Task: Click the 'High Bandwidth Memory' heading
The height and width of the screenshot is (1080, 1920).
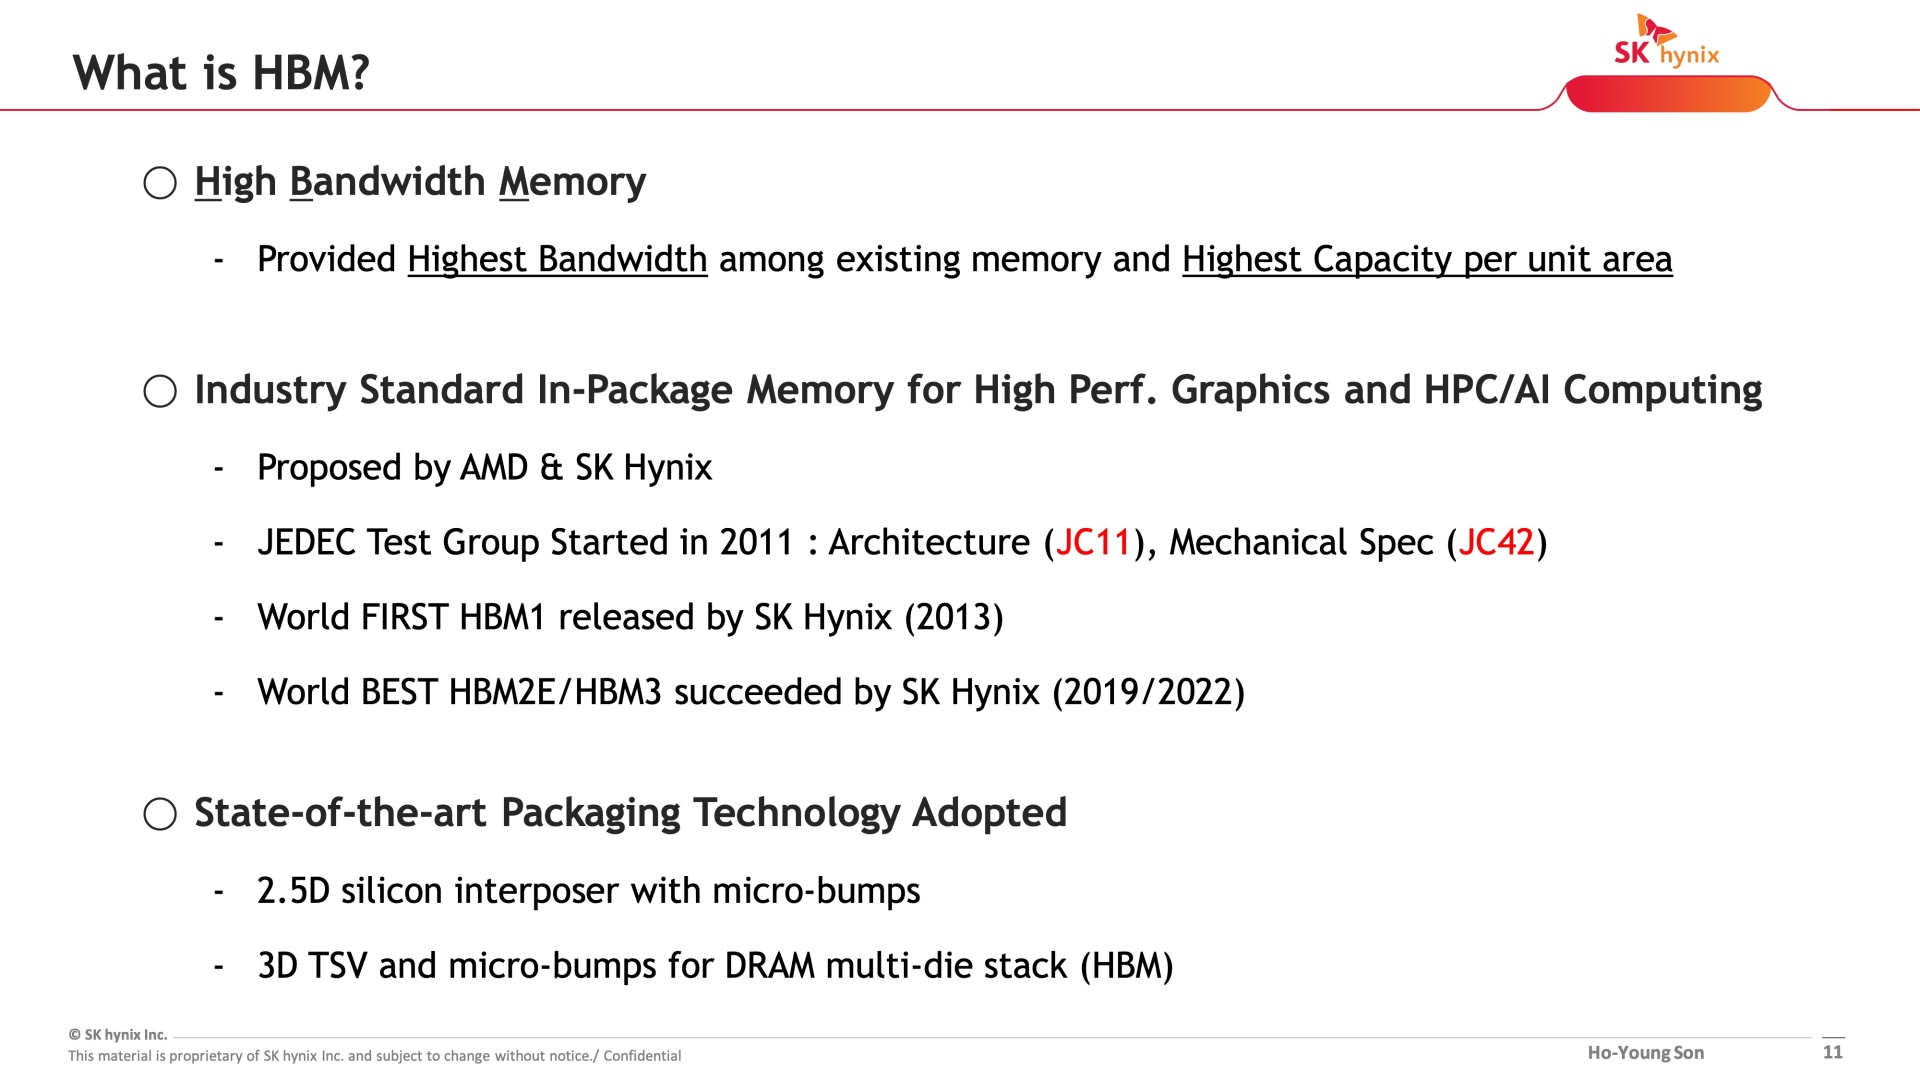Action: coord(420,183)
